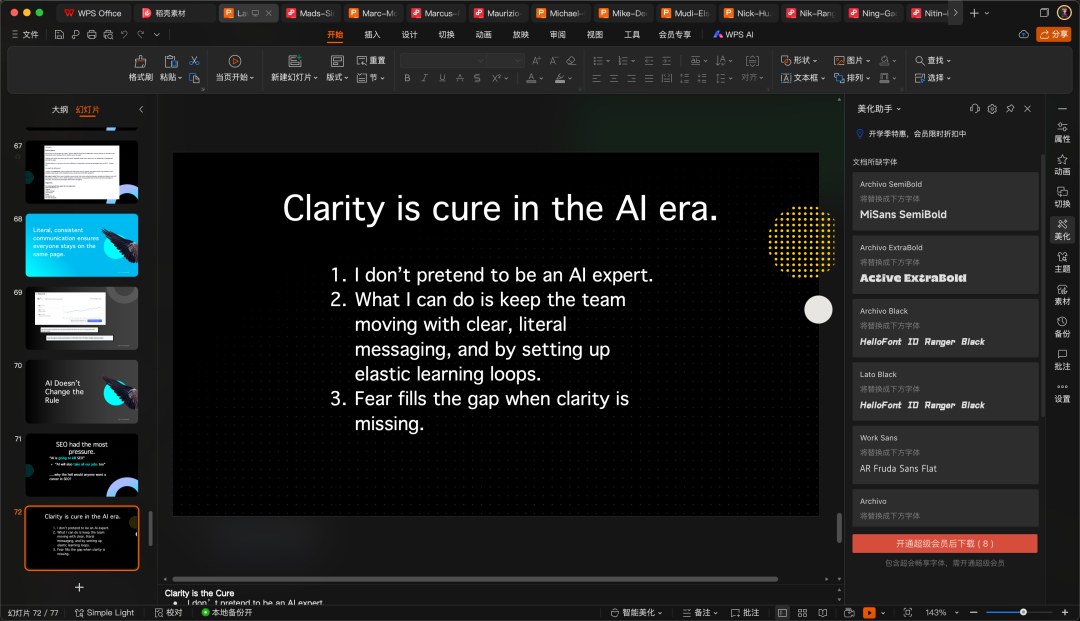Click the Save icon in quick access bar

pos(59,34)
